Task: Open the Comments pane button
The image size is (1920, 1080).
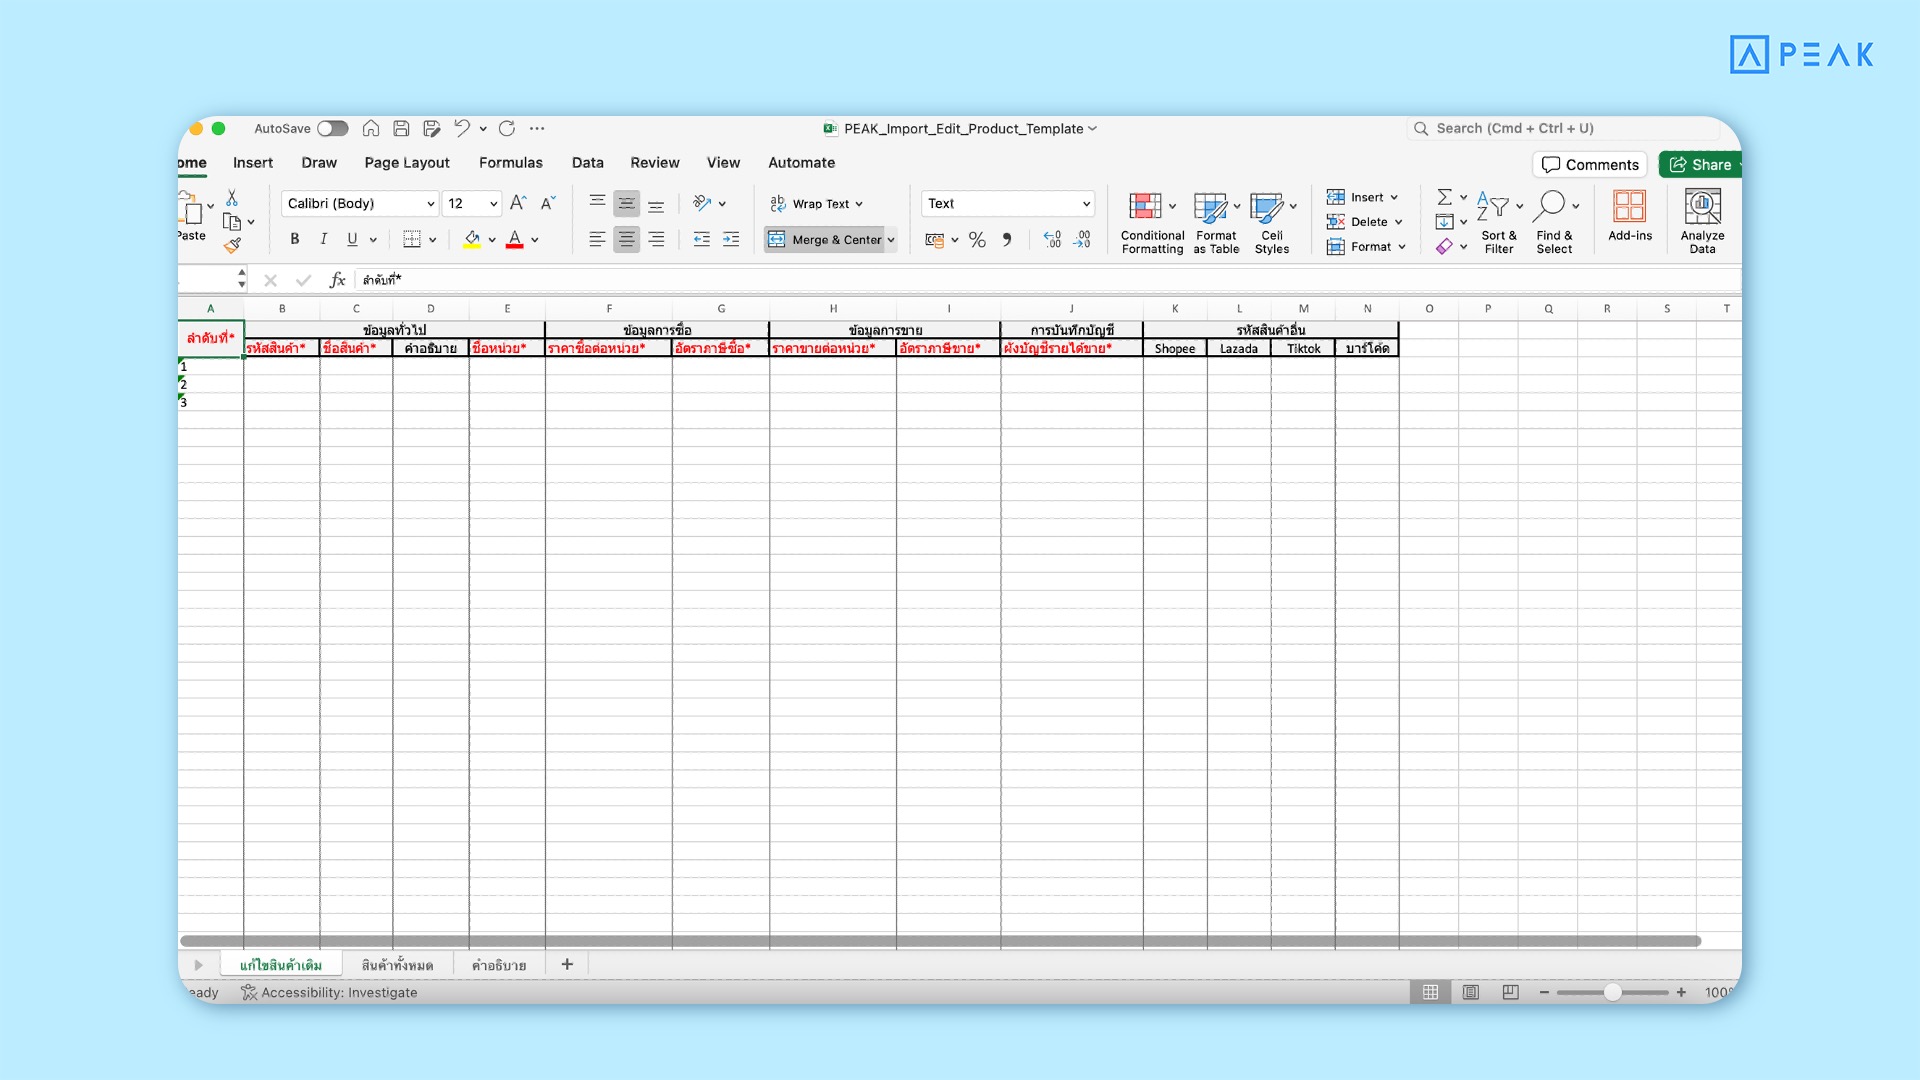Action: (x=1590, y=165)
